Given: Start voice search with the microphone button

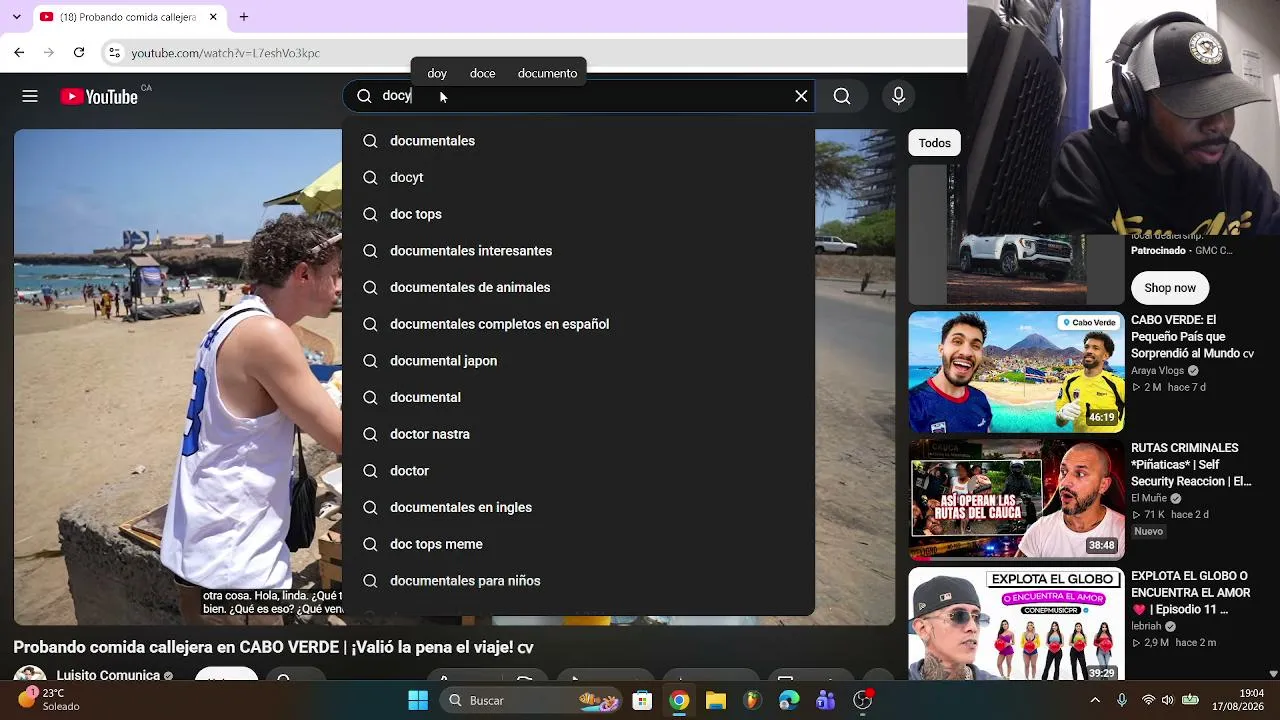Looking at the screenshot, I should point(898,96).
